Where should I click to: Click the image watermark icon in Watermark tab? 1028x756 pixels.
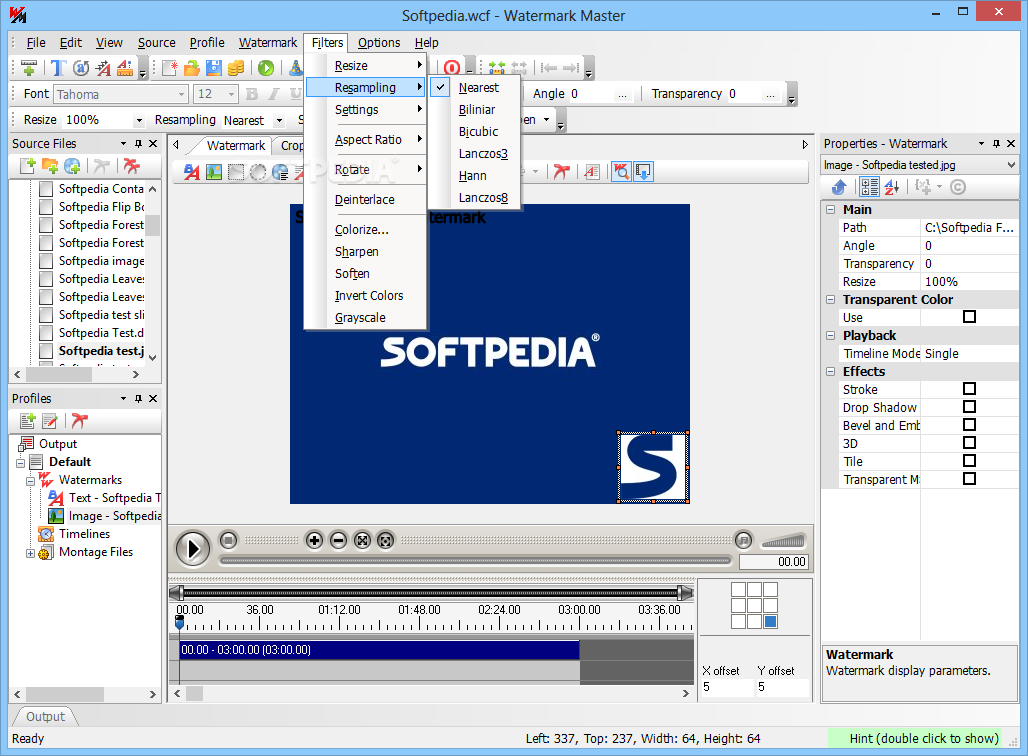pyautogui.click(x=214, y=172)
